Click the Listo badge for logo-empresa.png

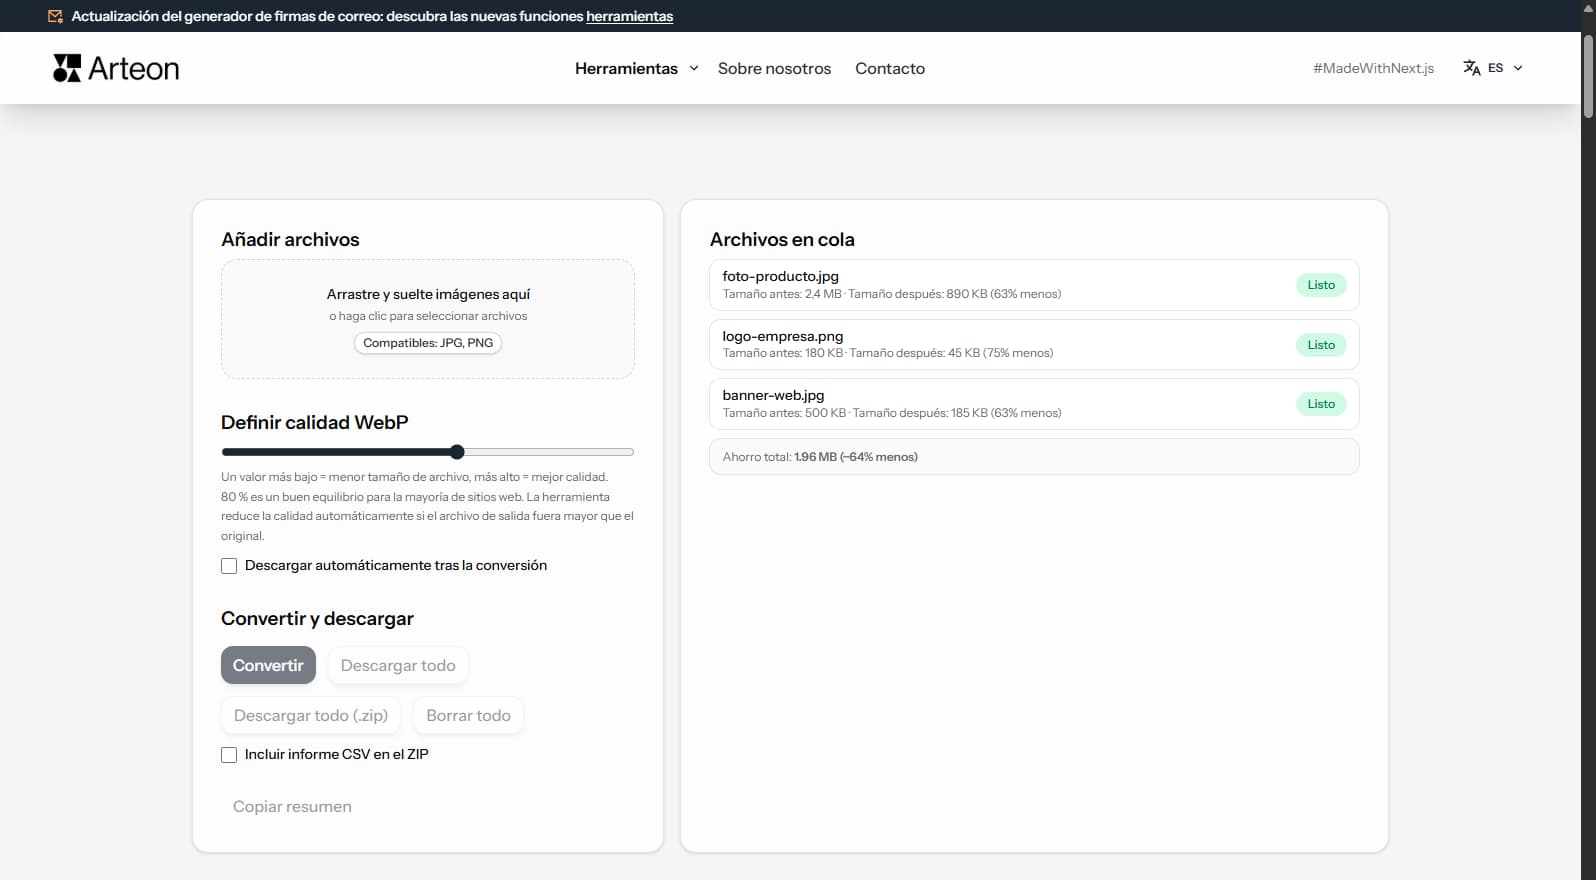[1320, 345]
